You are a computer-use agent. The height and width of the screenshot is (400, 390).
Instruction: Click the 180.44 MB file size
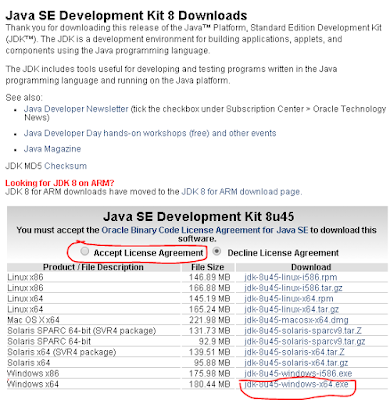pos(210,384)
